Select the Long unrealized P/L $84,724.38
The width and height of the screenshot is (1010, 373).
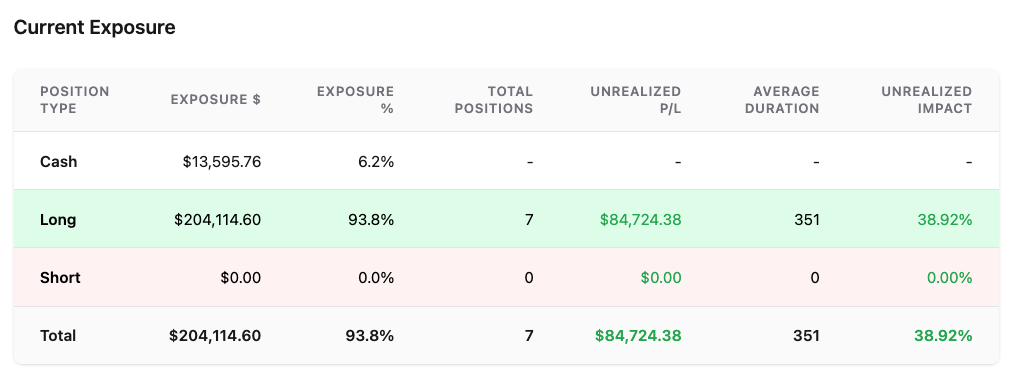click(x=640, y=220)
